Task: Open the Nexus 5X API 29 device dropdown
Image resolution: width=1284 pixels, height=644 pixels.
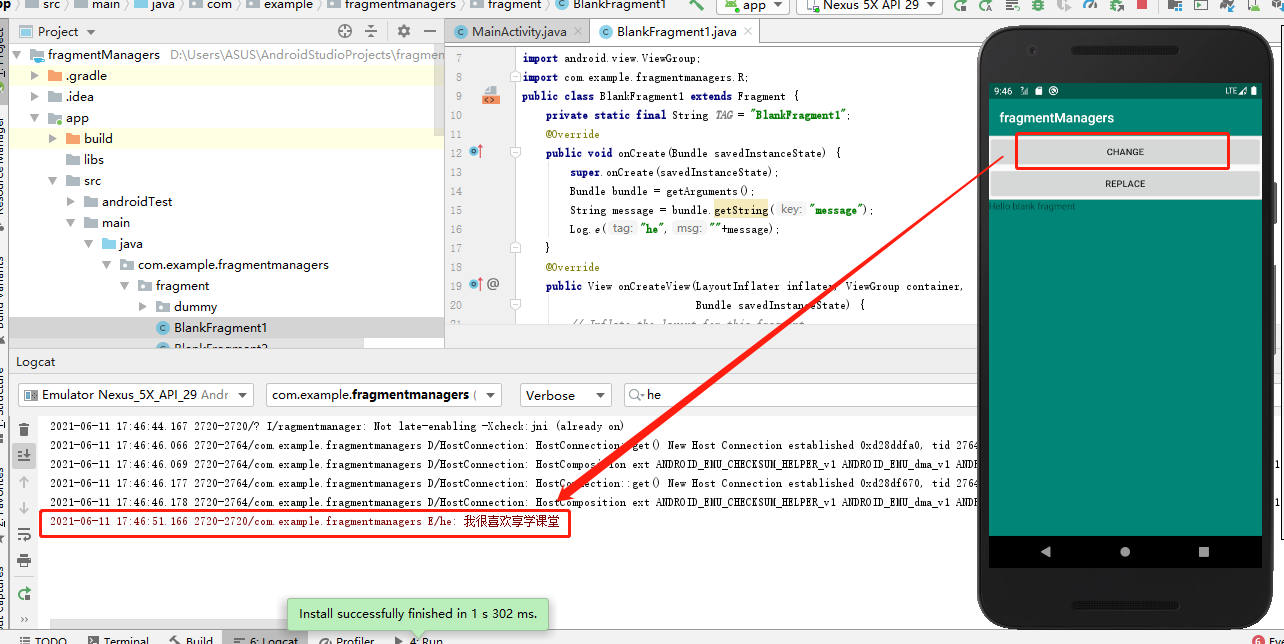Action: tap(870, 5)
